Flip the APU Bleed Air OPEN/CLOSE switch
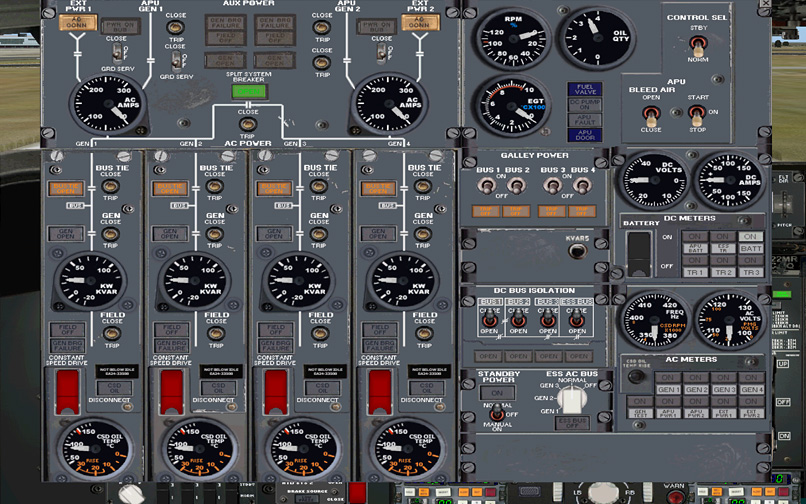806x504 pixels. click(651, 114)
